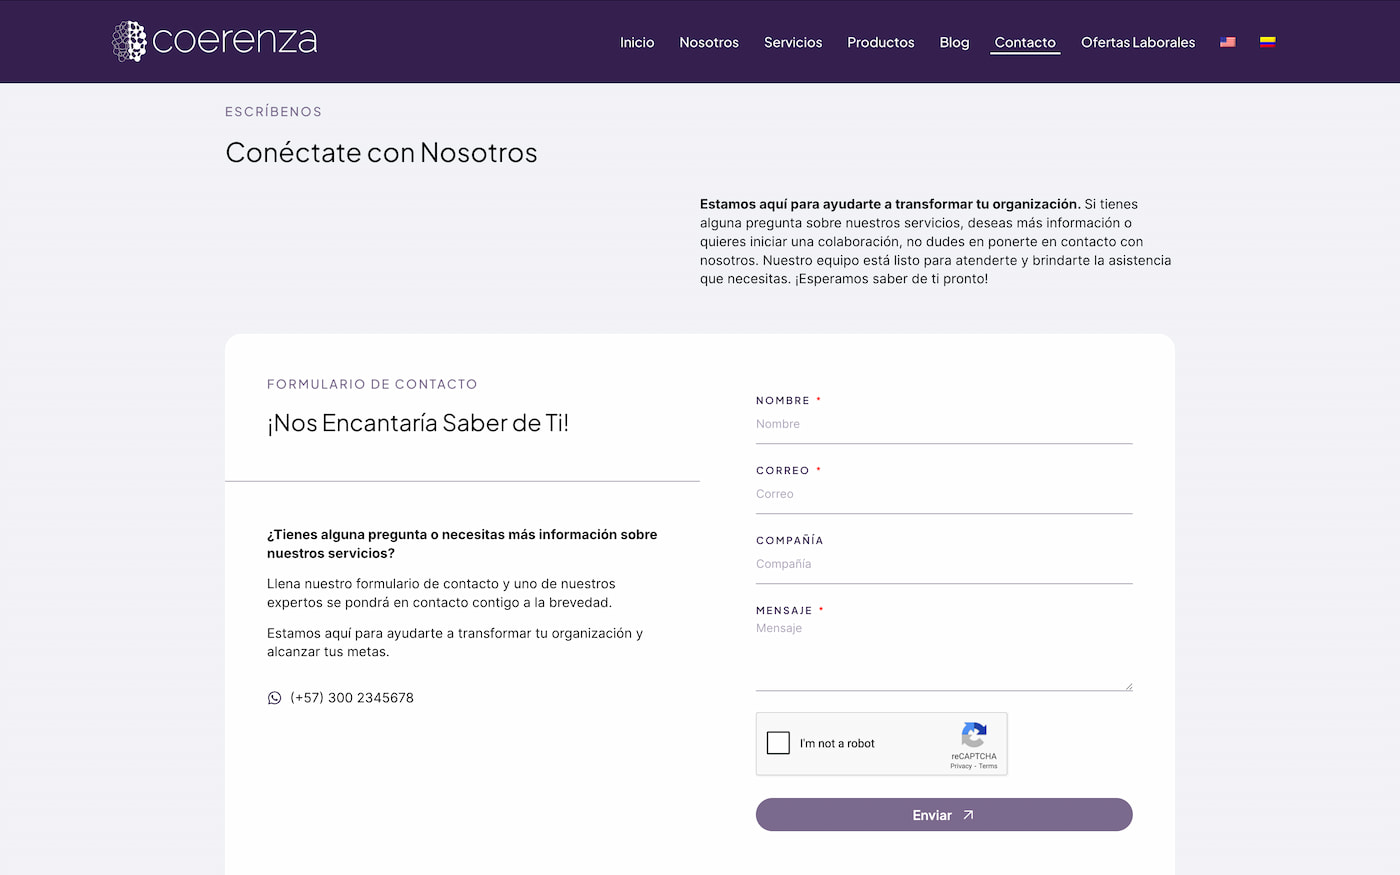
Task: Open the Blog page
Action: [x=954, y=42]
